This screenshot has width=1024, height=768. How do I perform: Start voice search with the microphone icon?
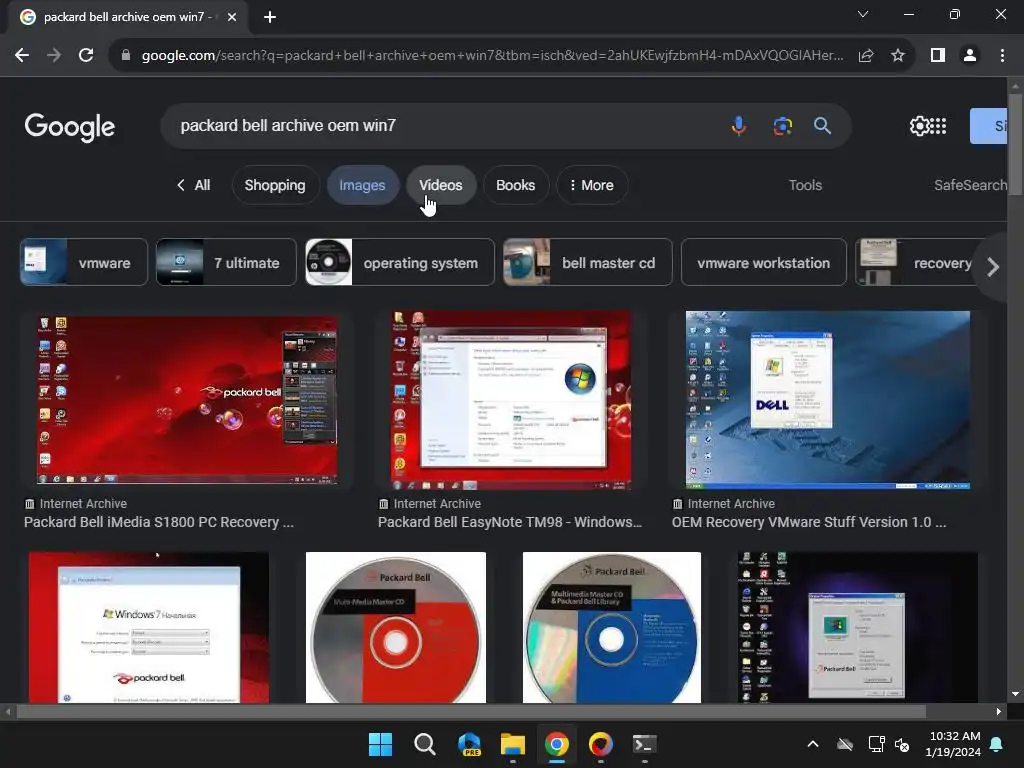click(x=739, y=125)
